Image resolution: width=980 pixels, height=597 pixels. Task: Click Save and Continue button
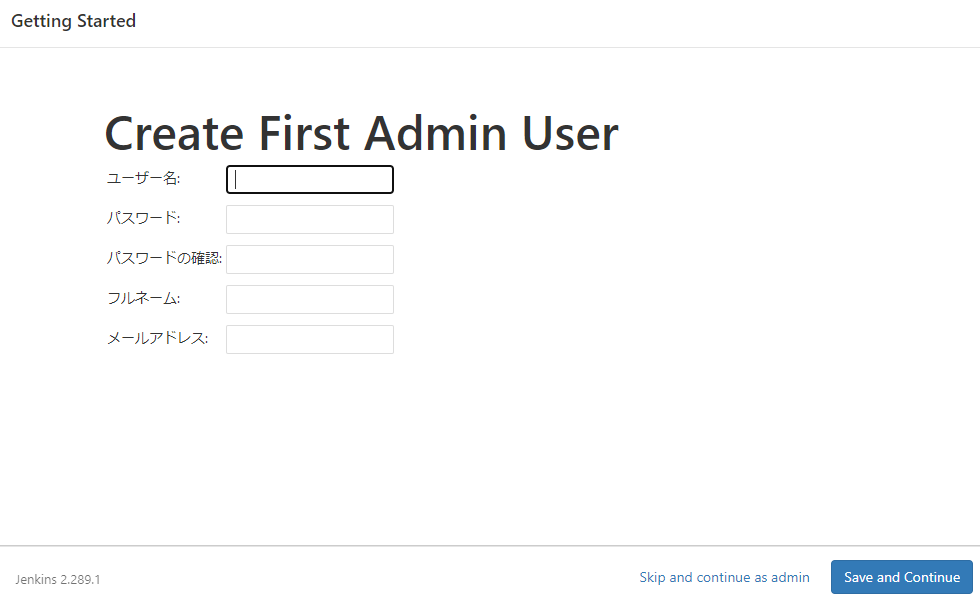click(901, 577)
